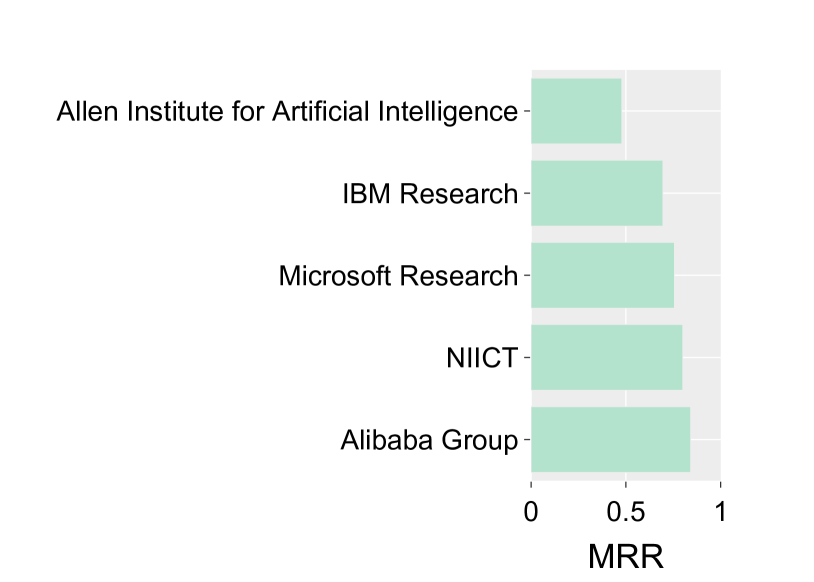Click the Microsoft Research axis label
Viewport: 814px width, 582px height.
(x=398, y=275)
